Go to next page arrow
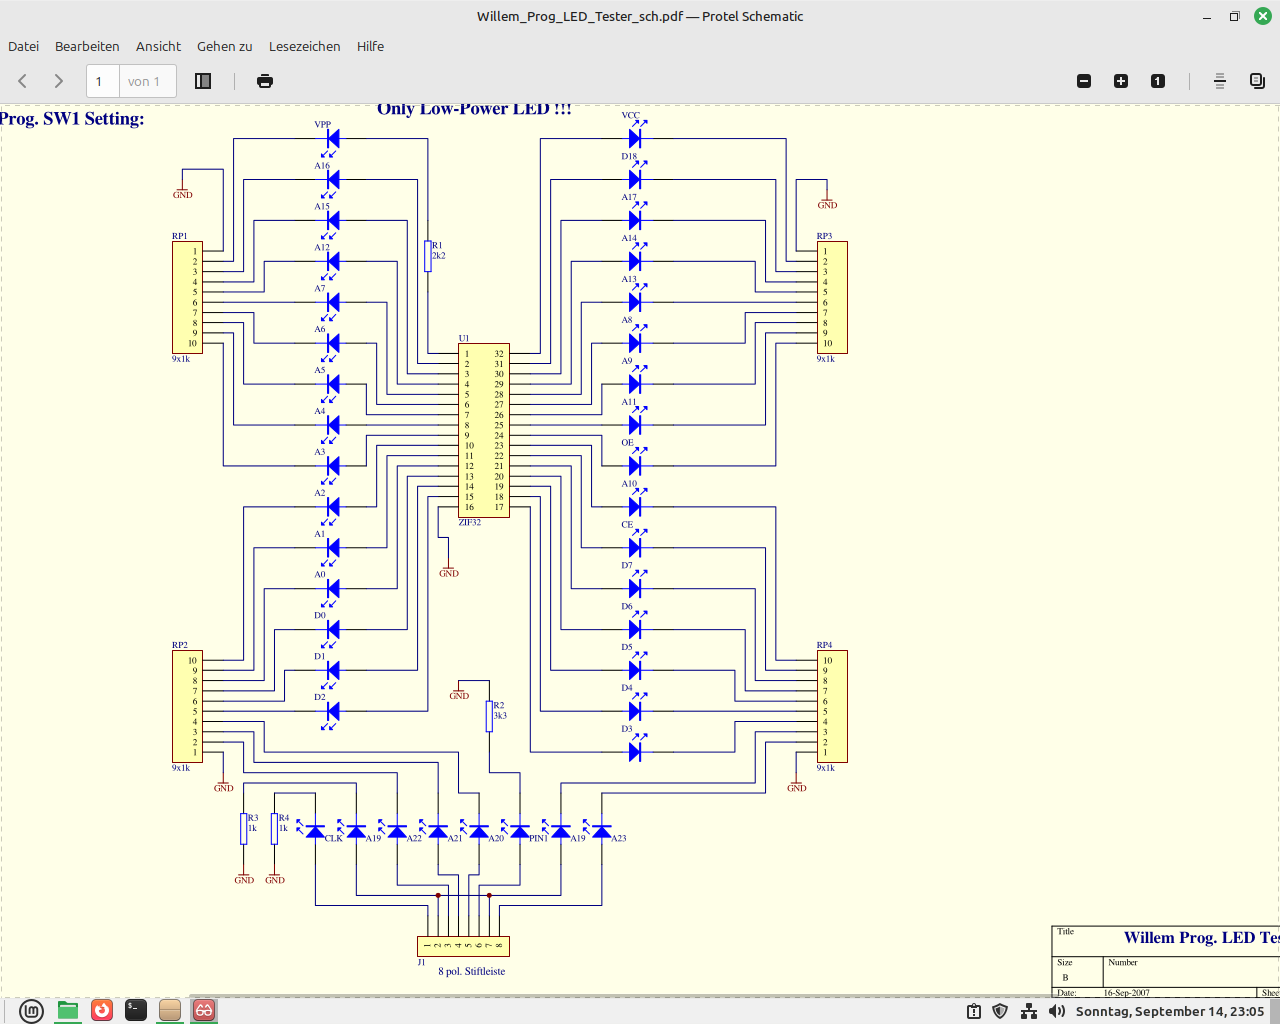The height and width of the screenshot is (1024, 1280). tap(59, 81)
